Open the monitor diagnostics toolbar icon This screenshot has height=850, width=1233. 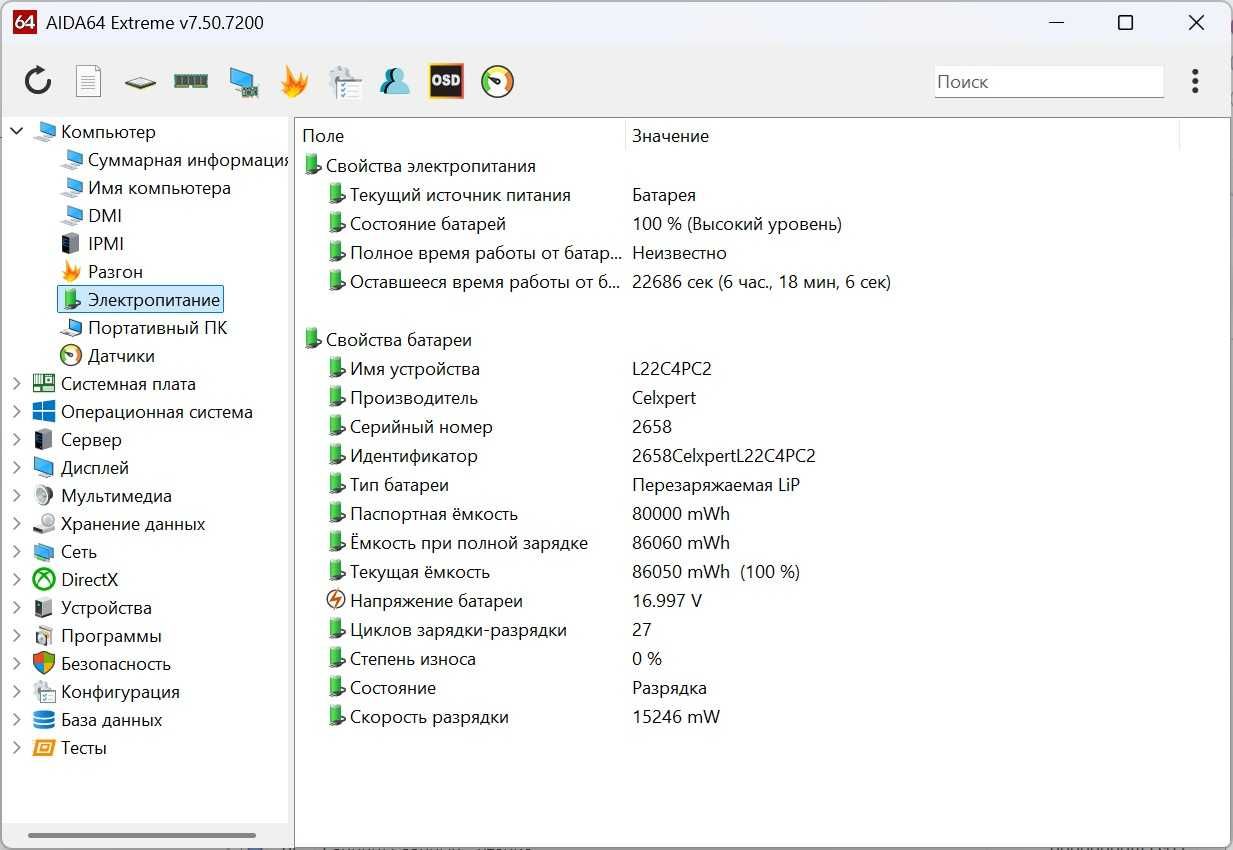click(243, 82)
